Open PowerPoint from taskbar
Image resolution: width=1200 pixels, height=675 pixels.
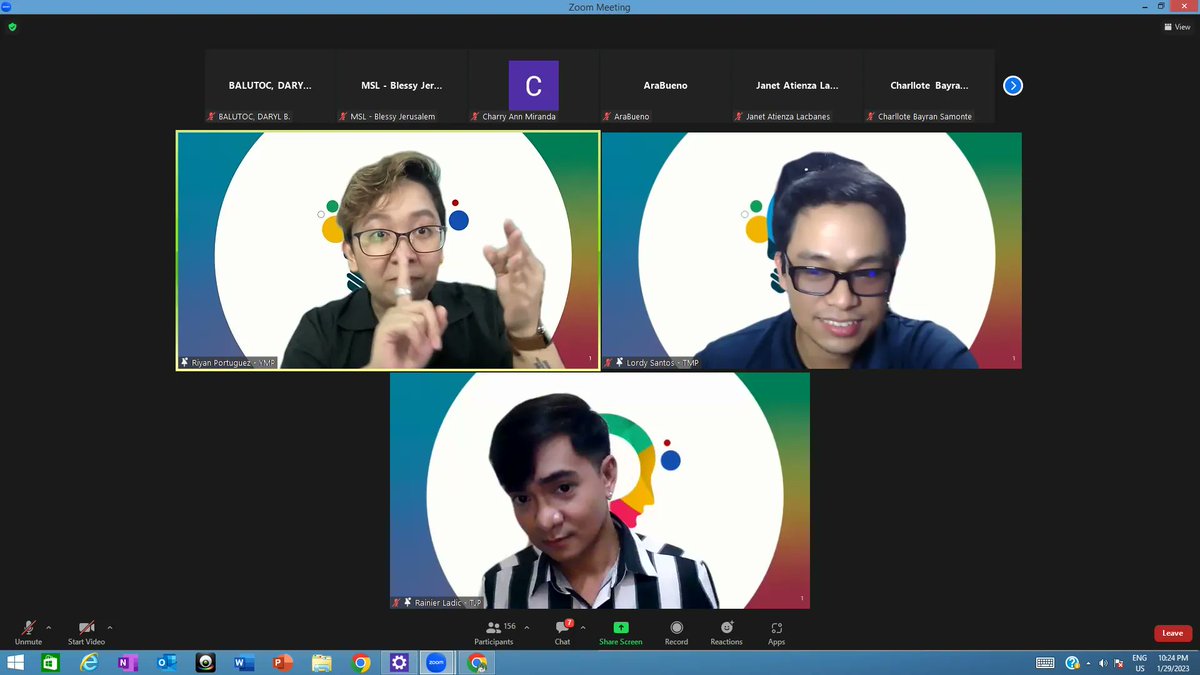[283, 662]
